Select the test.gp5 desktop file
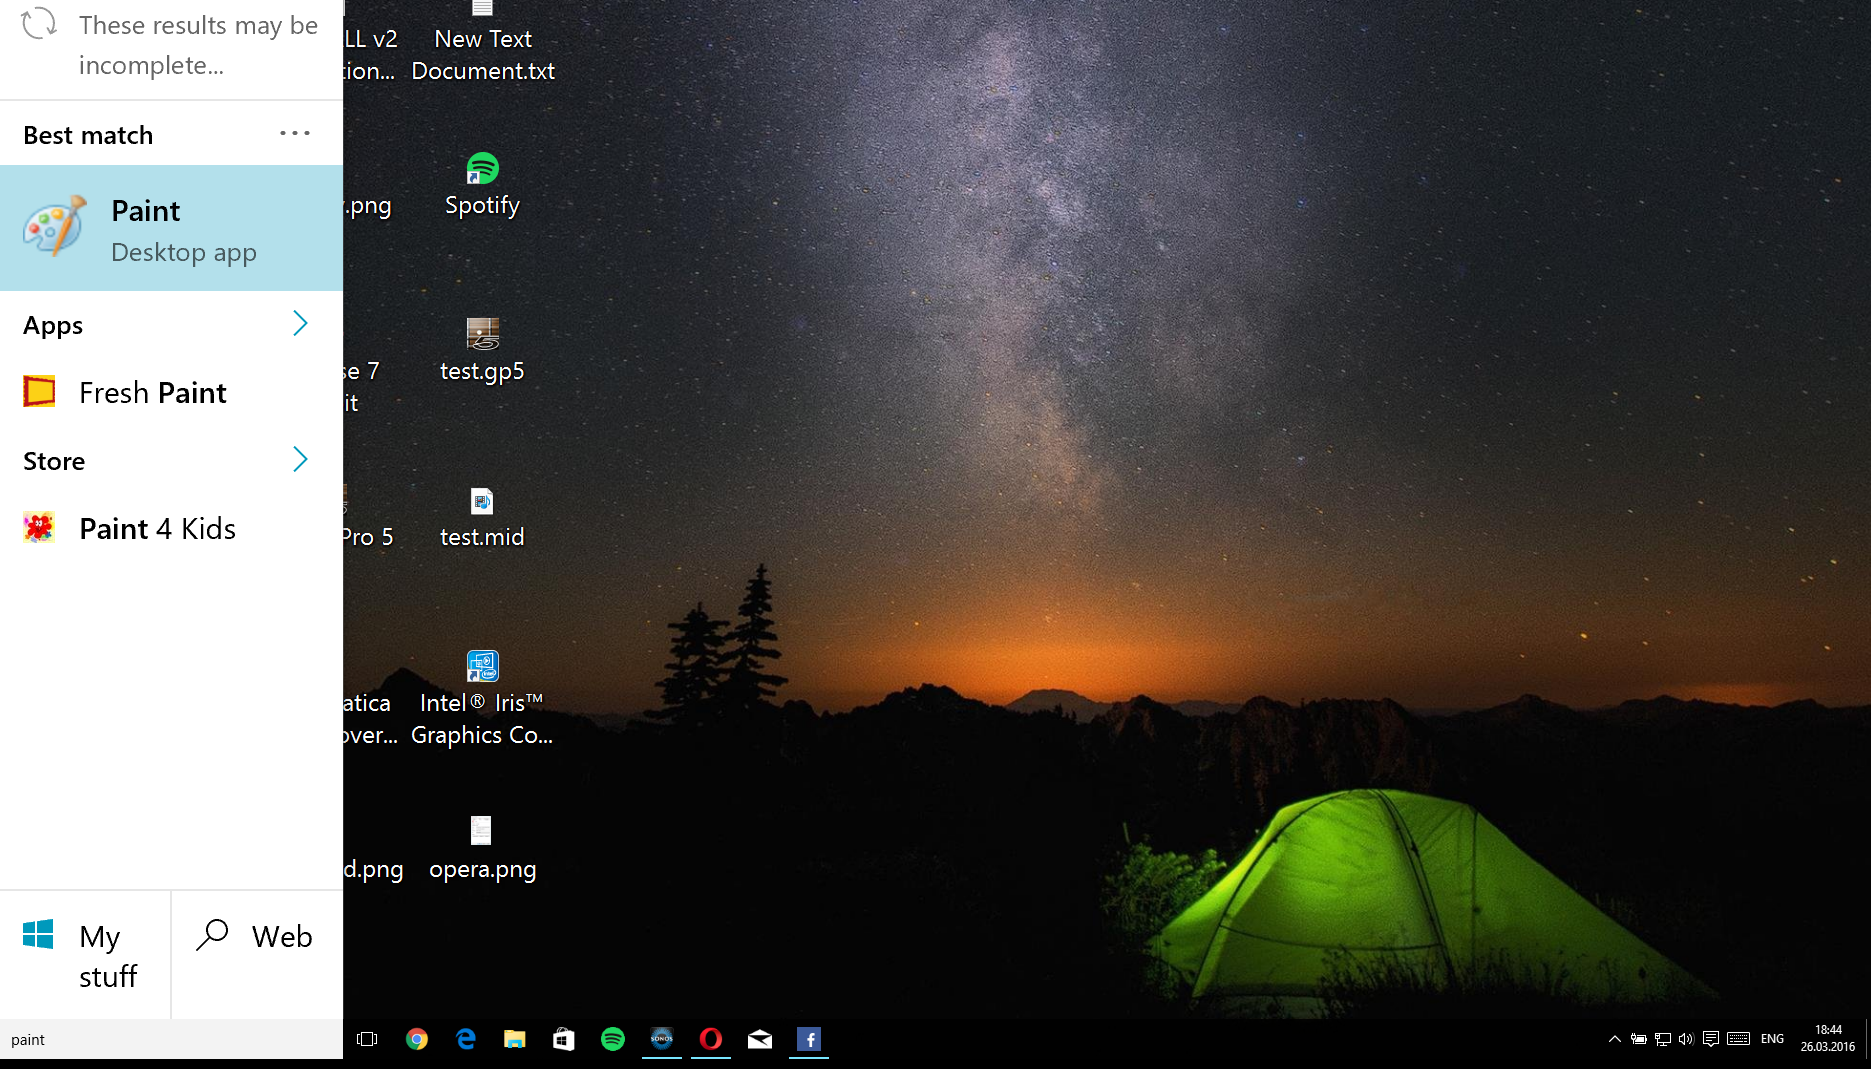The image size is (1871, 1069). tap(483, 352)
